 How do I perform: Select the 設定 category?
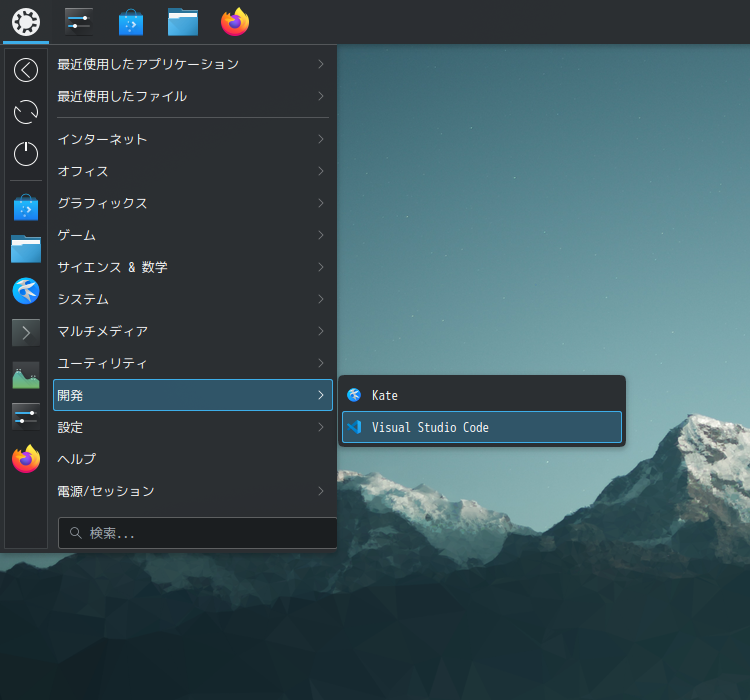pyautogui.click(x=192, y=427)
